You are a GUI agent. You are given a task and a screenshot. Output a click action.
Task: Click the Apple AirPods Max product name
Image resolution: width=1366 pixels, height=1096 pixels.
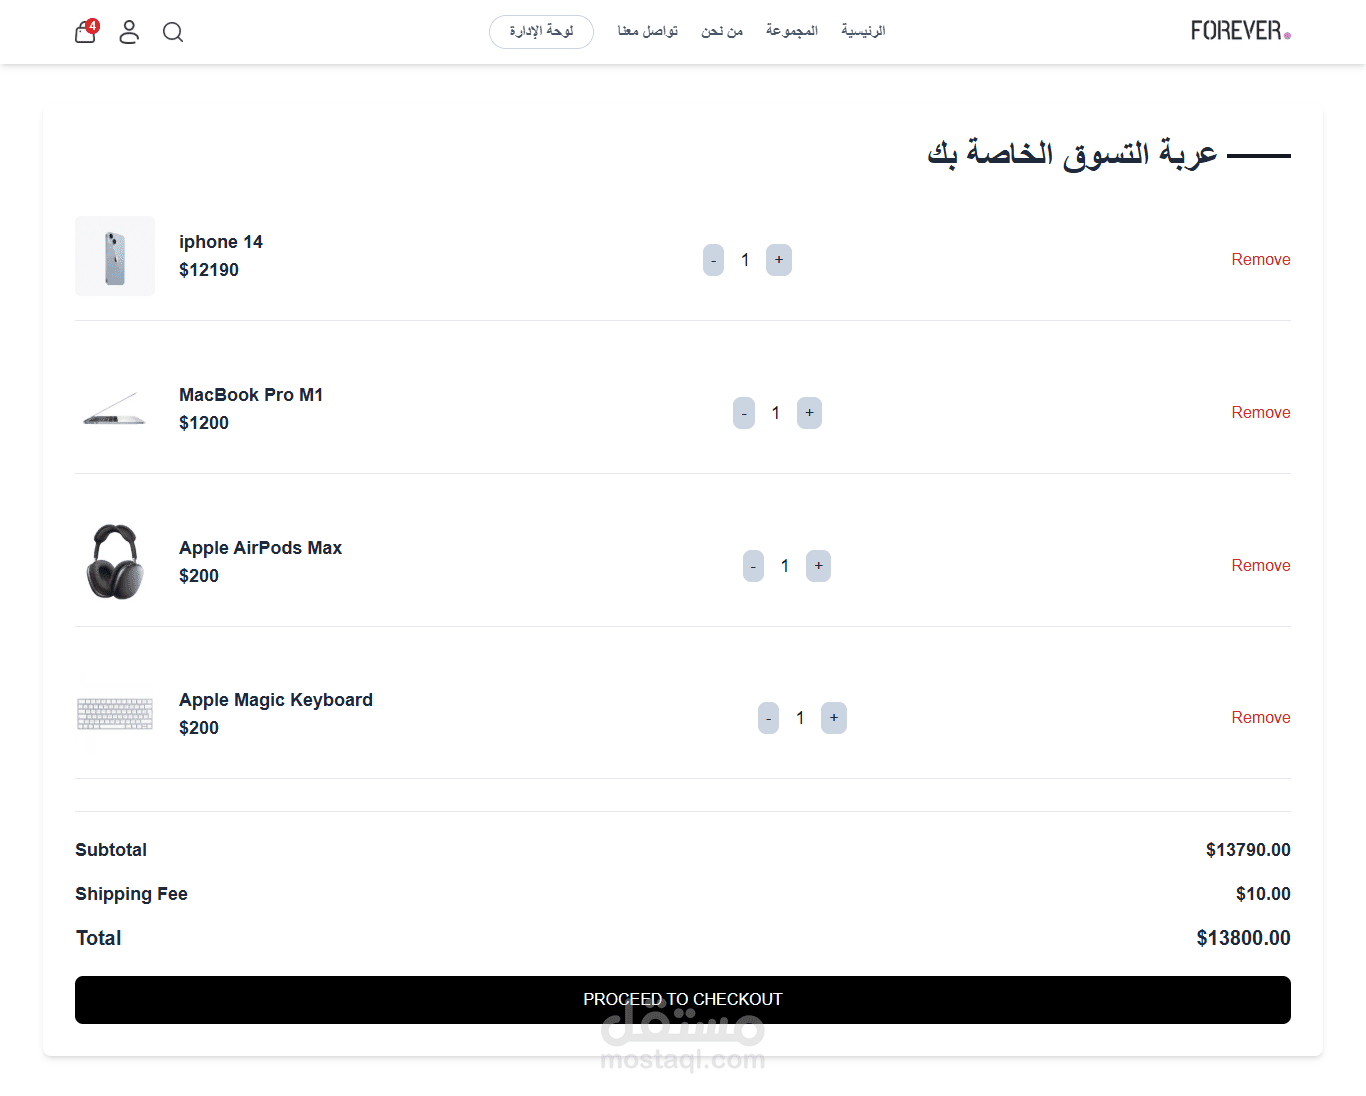pos(260,548)
